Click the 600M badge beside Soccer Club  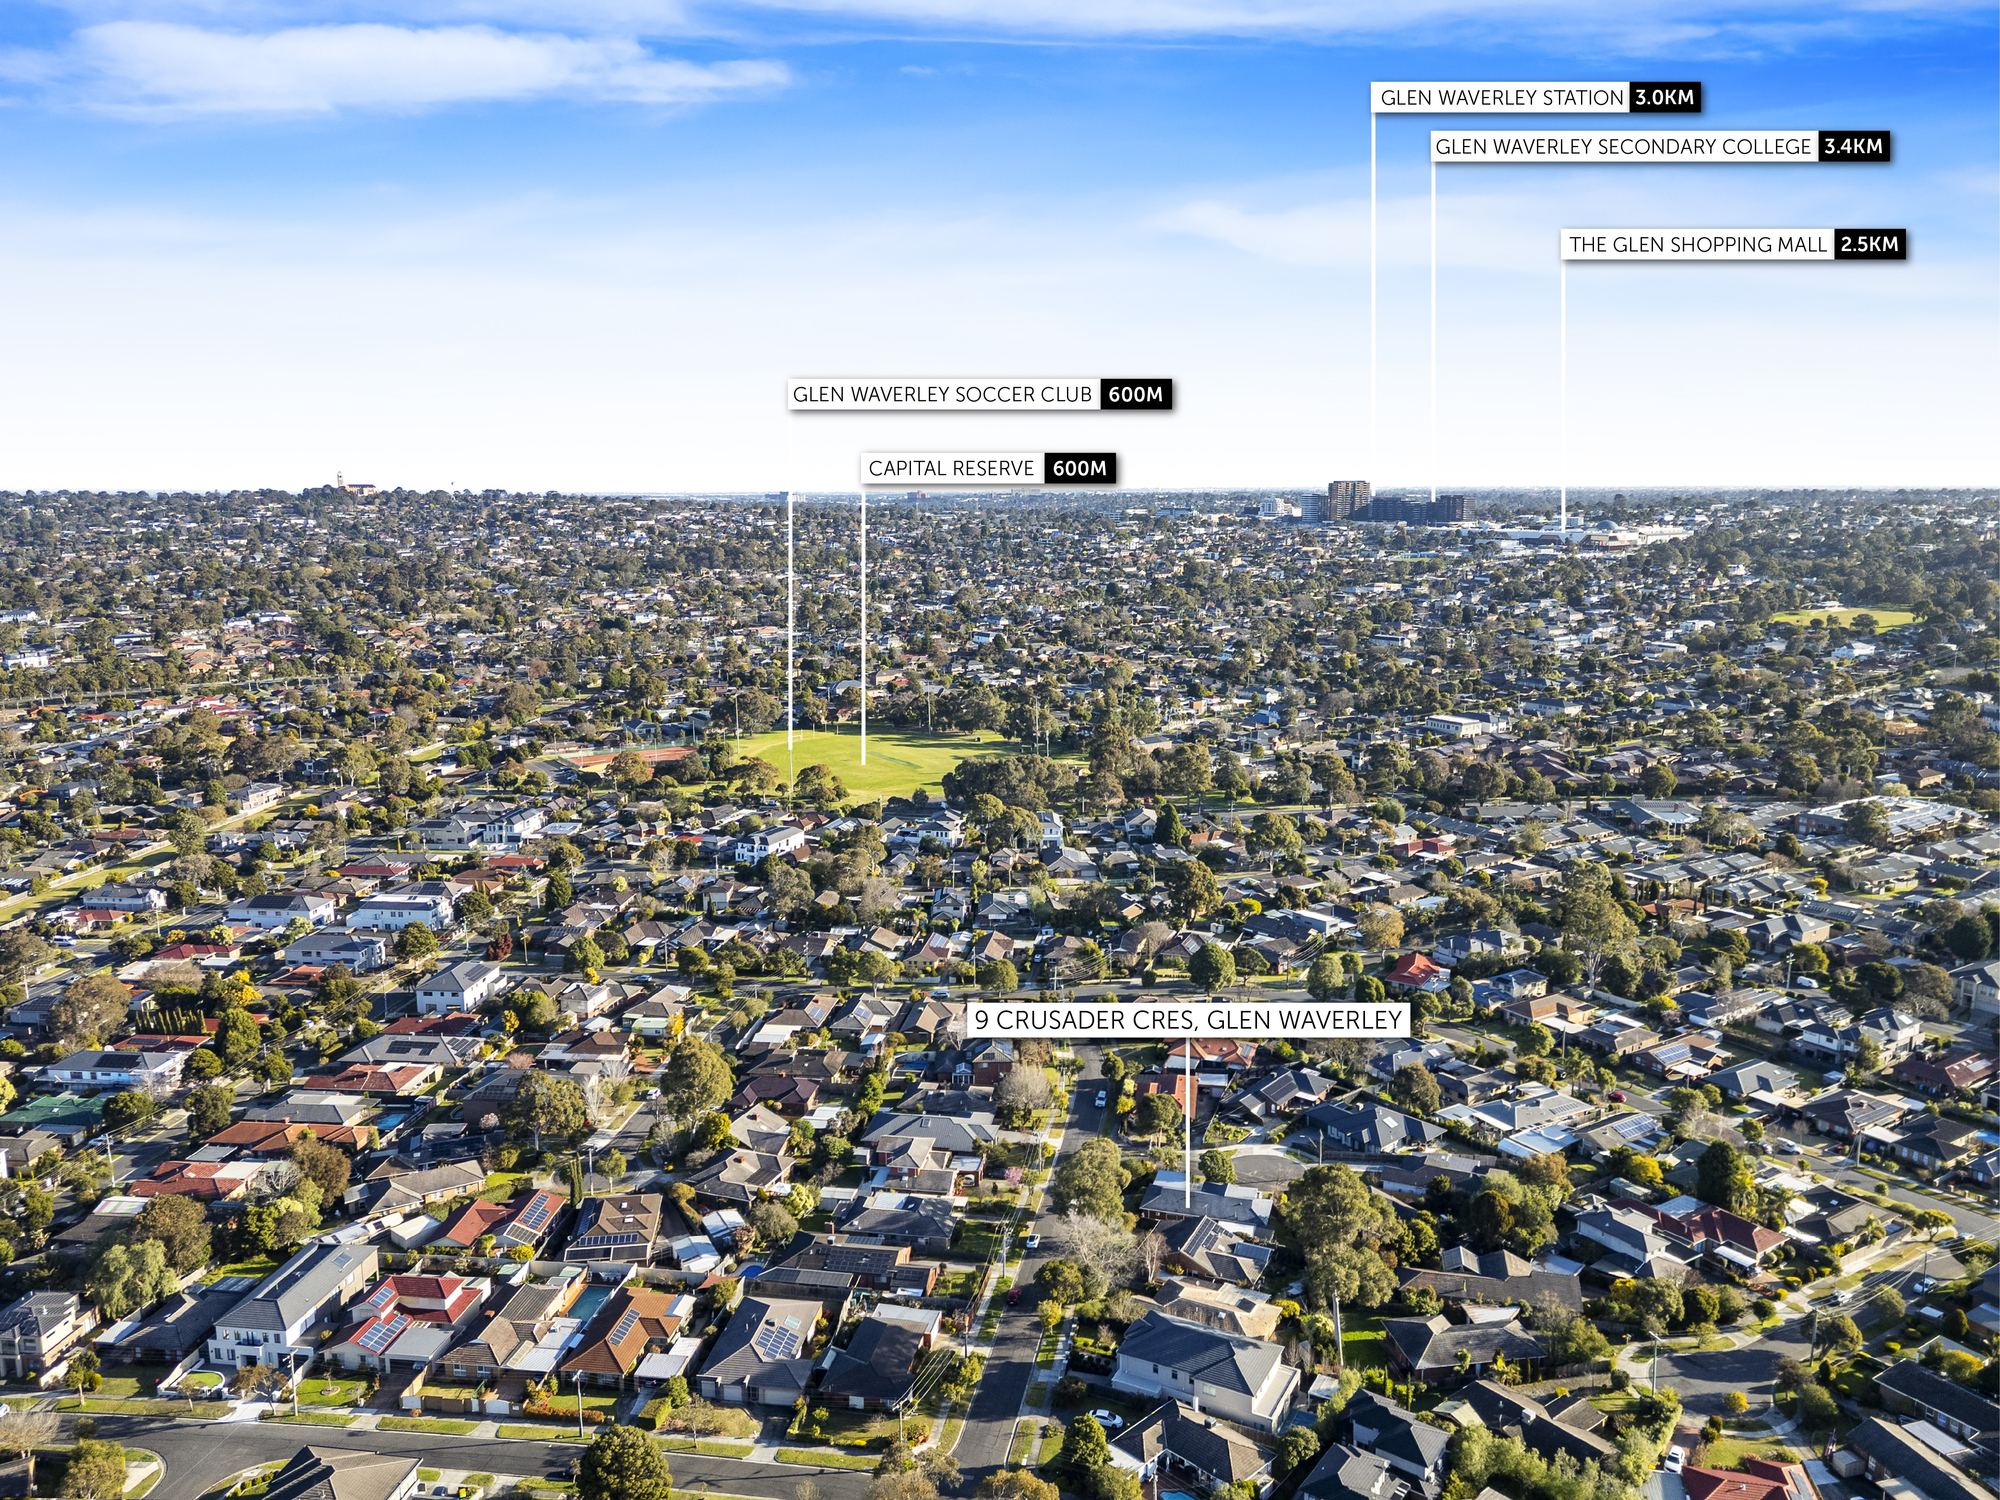(x=1136, y=394)
